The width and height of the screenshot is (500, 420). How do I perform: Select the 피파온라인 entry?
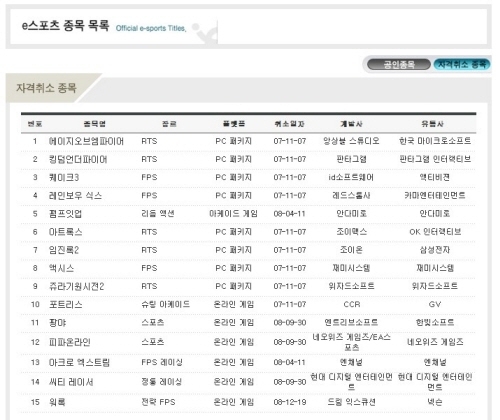pos(70,342)
